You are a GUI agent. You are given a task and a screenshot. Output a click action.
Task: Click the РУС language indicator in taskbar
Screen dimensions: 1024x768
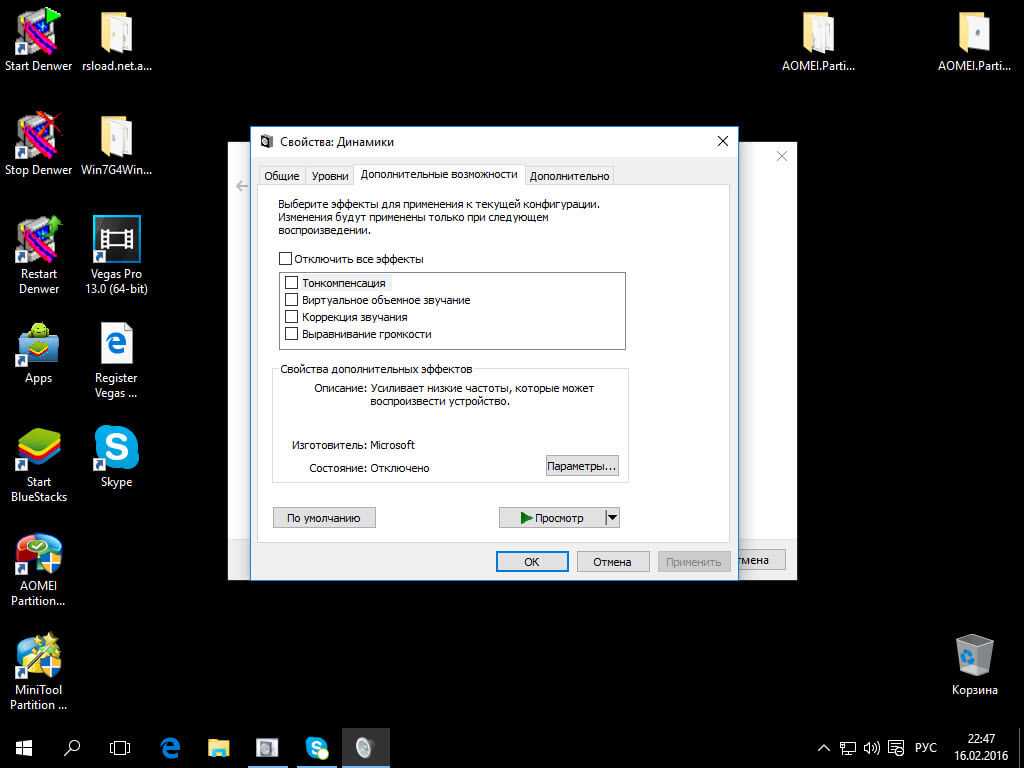coord(926,748)
